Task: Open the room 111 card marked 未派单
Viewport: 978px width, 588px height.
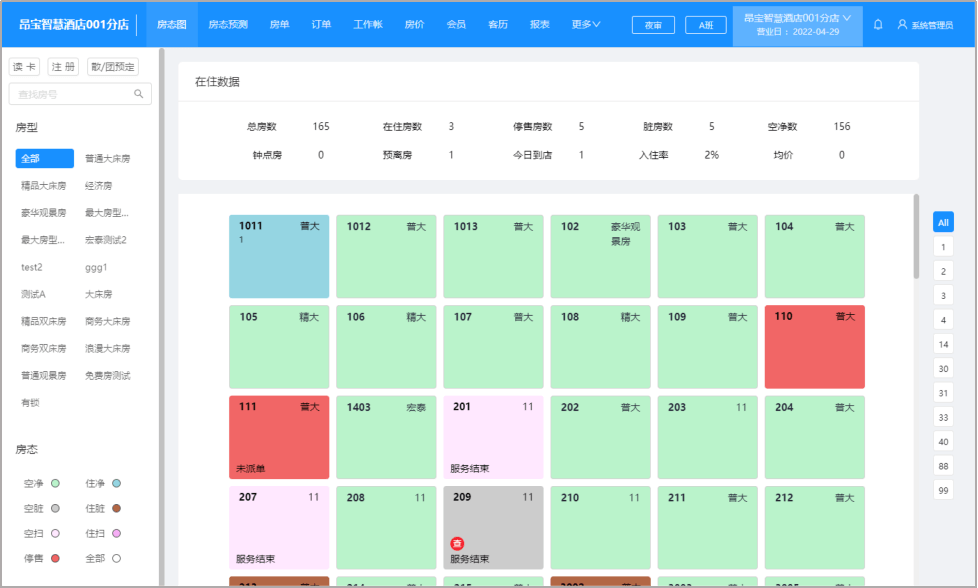Action: [x=279, y=437]
